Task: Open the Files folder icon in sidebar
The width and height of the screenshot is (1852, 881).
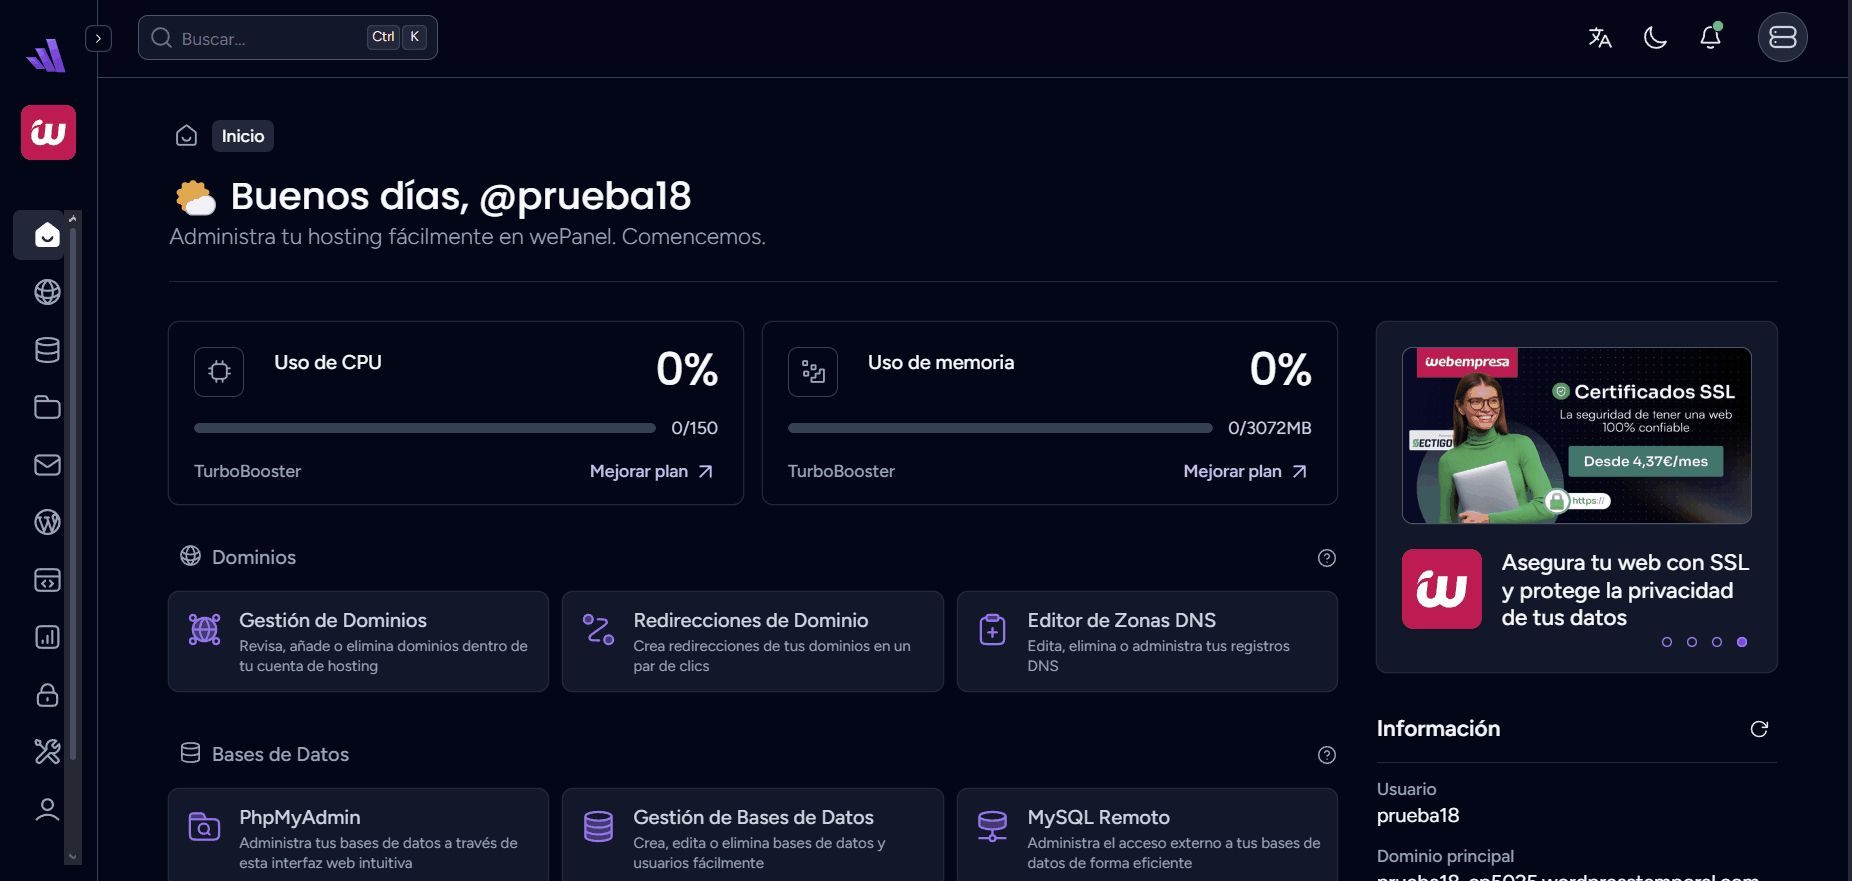Action: pos(47,407)
